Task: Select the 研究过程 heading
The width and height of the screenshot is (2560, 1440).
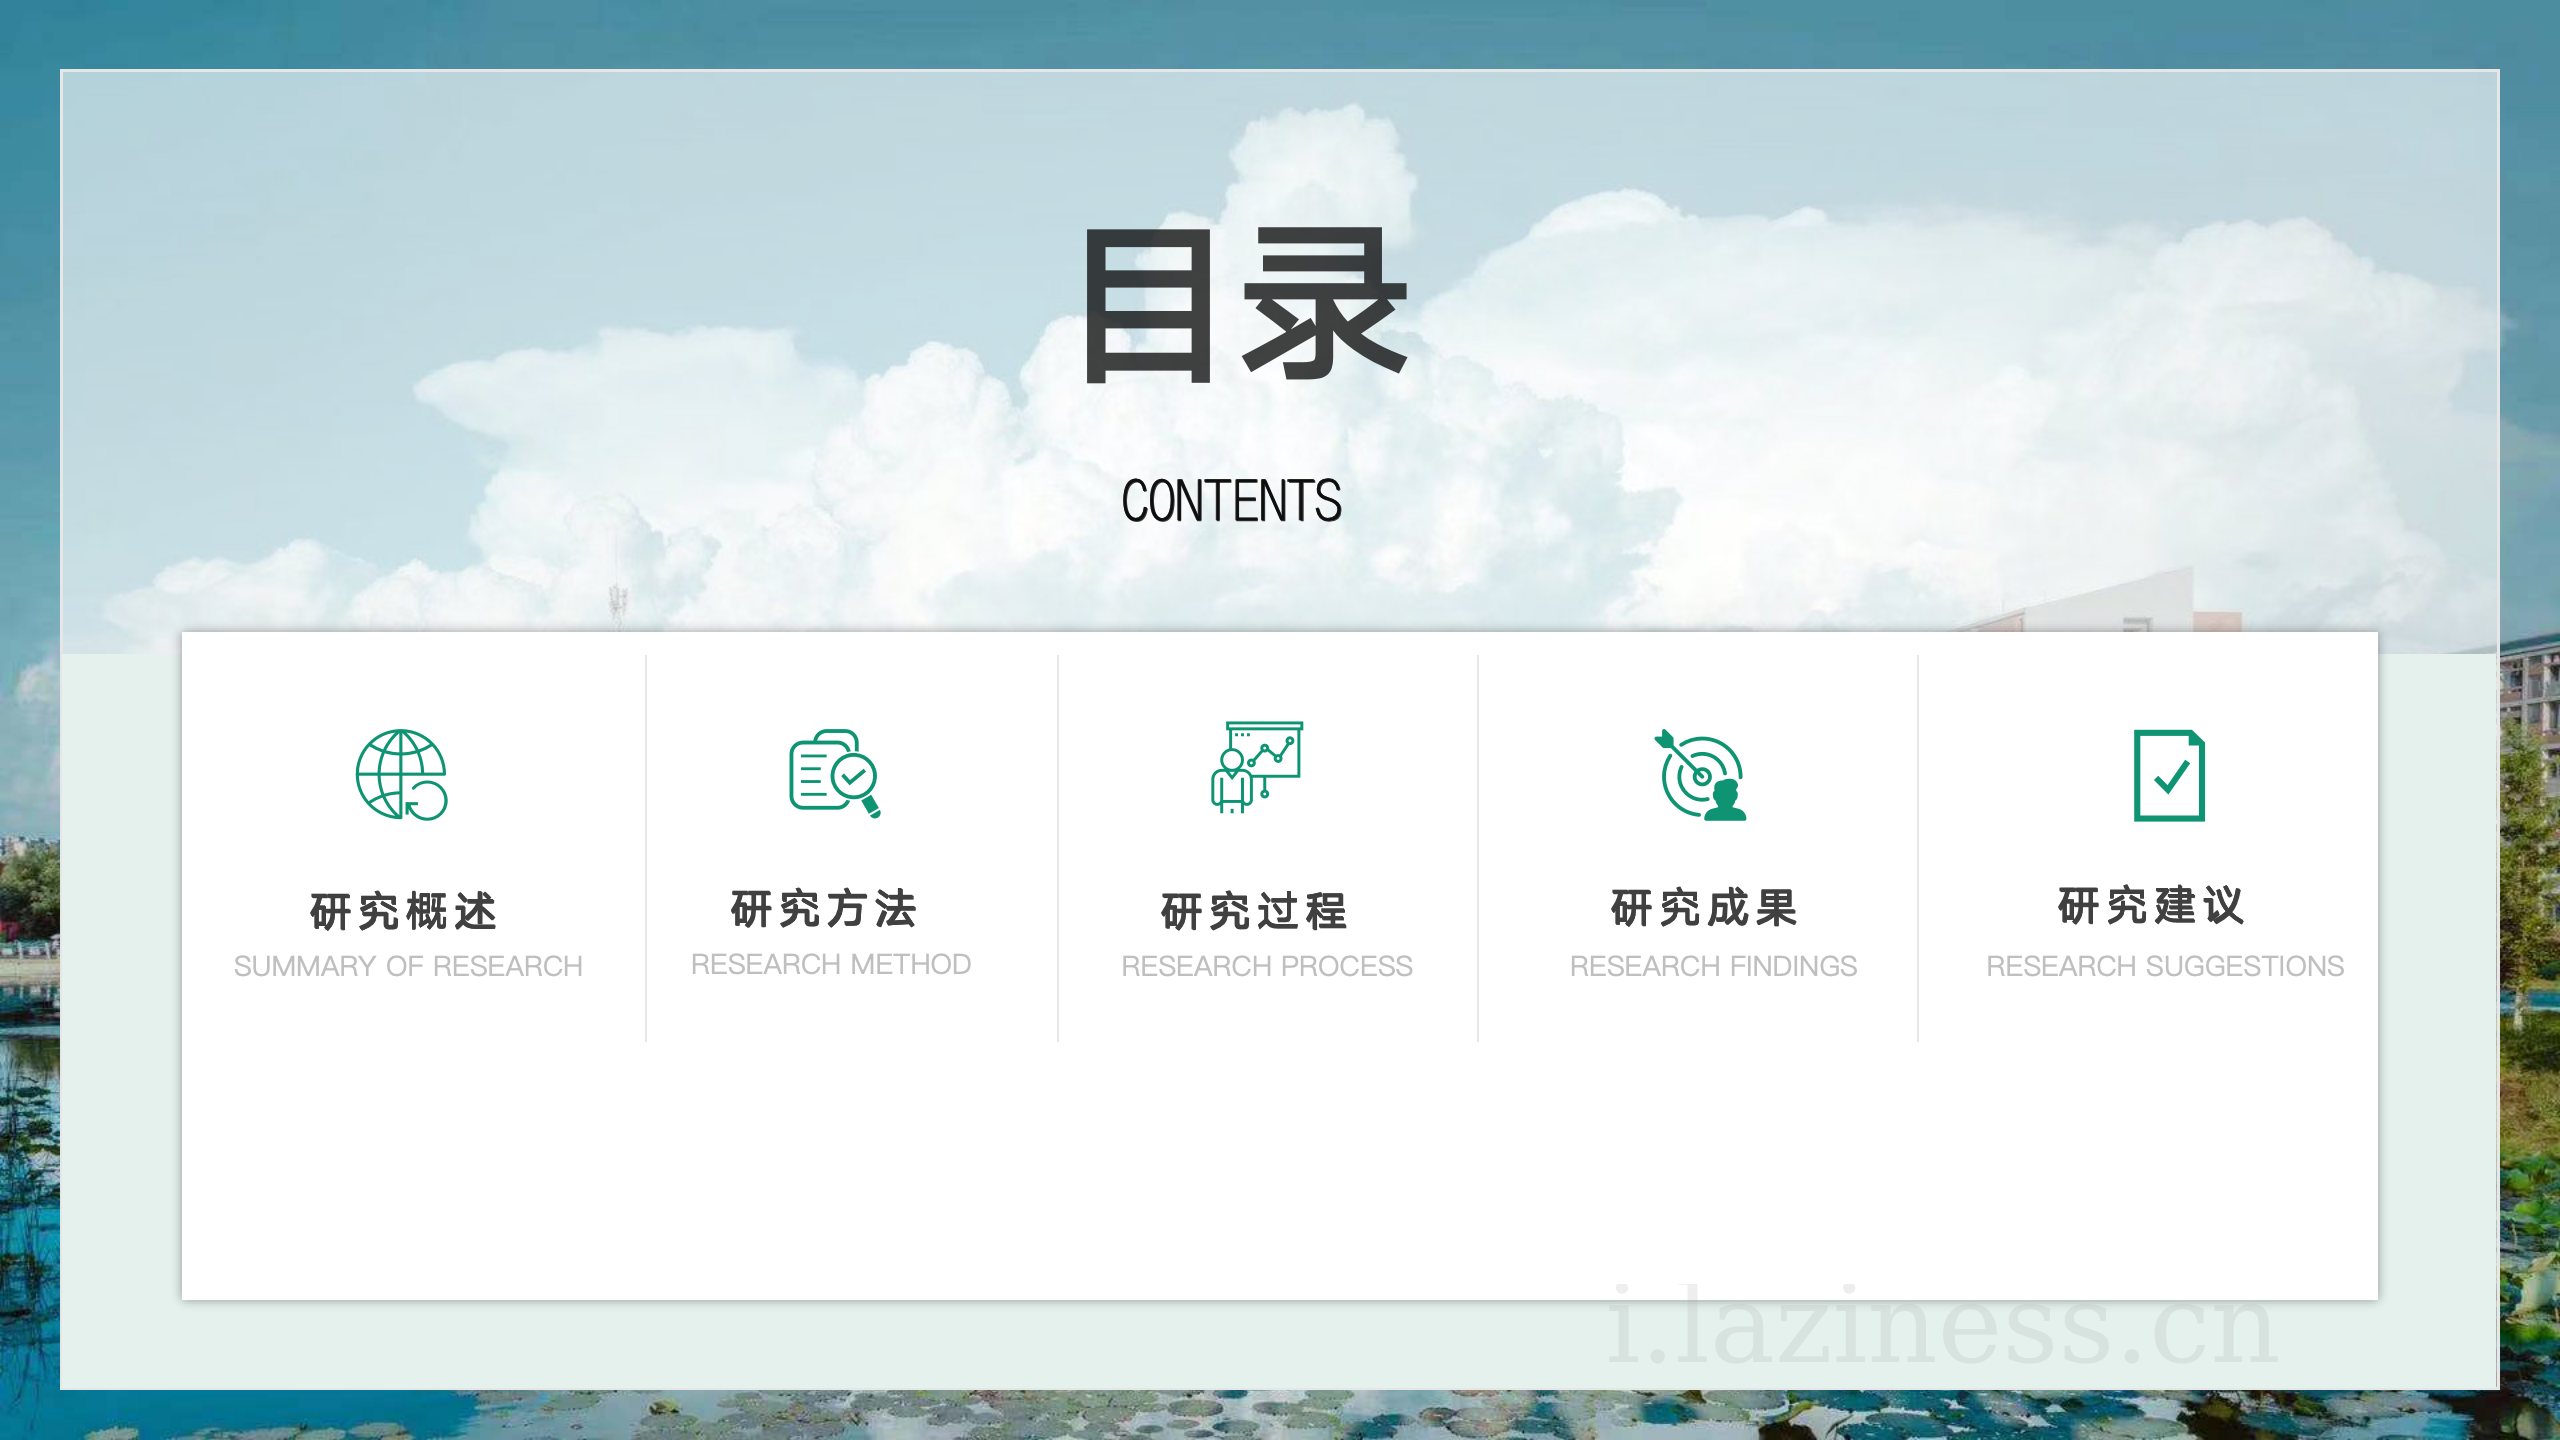Action: pyautogui.click(x=1255, y=911)
